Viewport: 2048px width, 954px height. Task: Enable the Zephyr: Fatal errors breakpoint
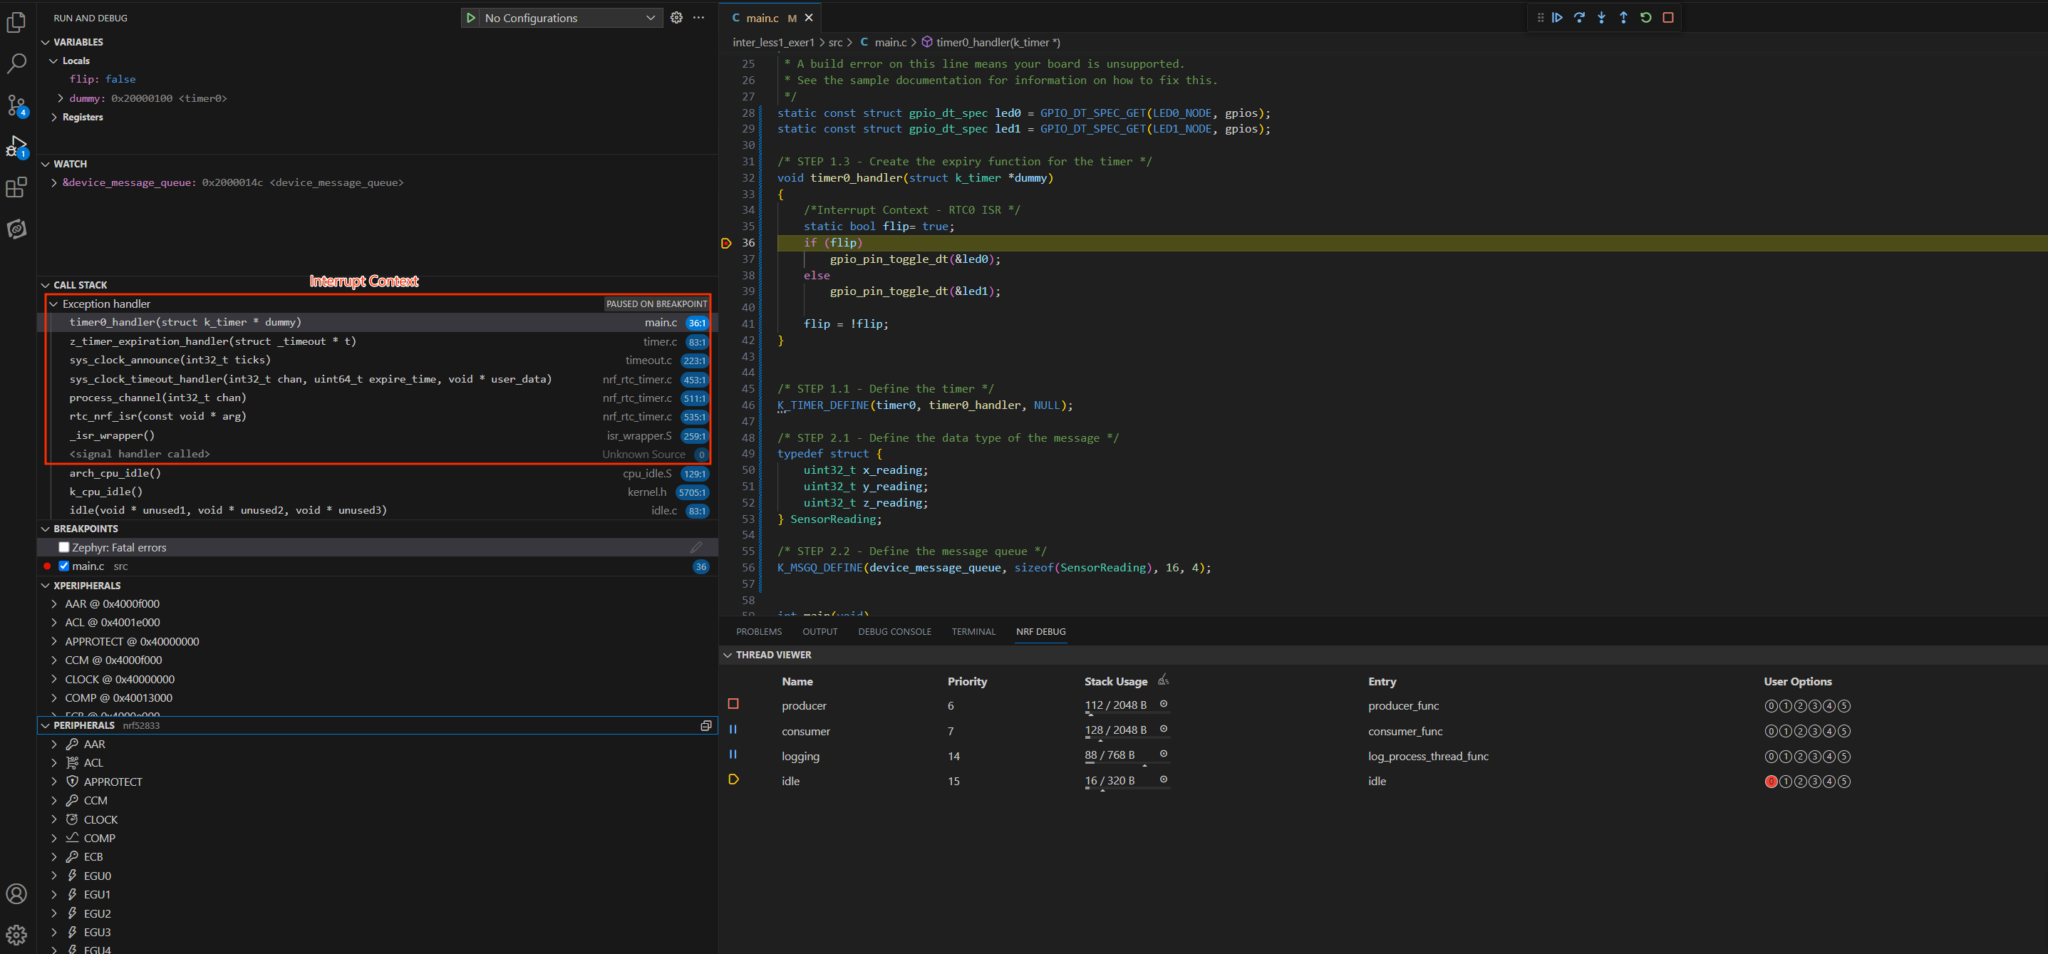click(64, 547)
